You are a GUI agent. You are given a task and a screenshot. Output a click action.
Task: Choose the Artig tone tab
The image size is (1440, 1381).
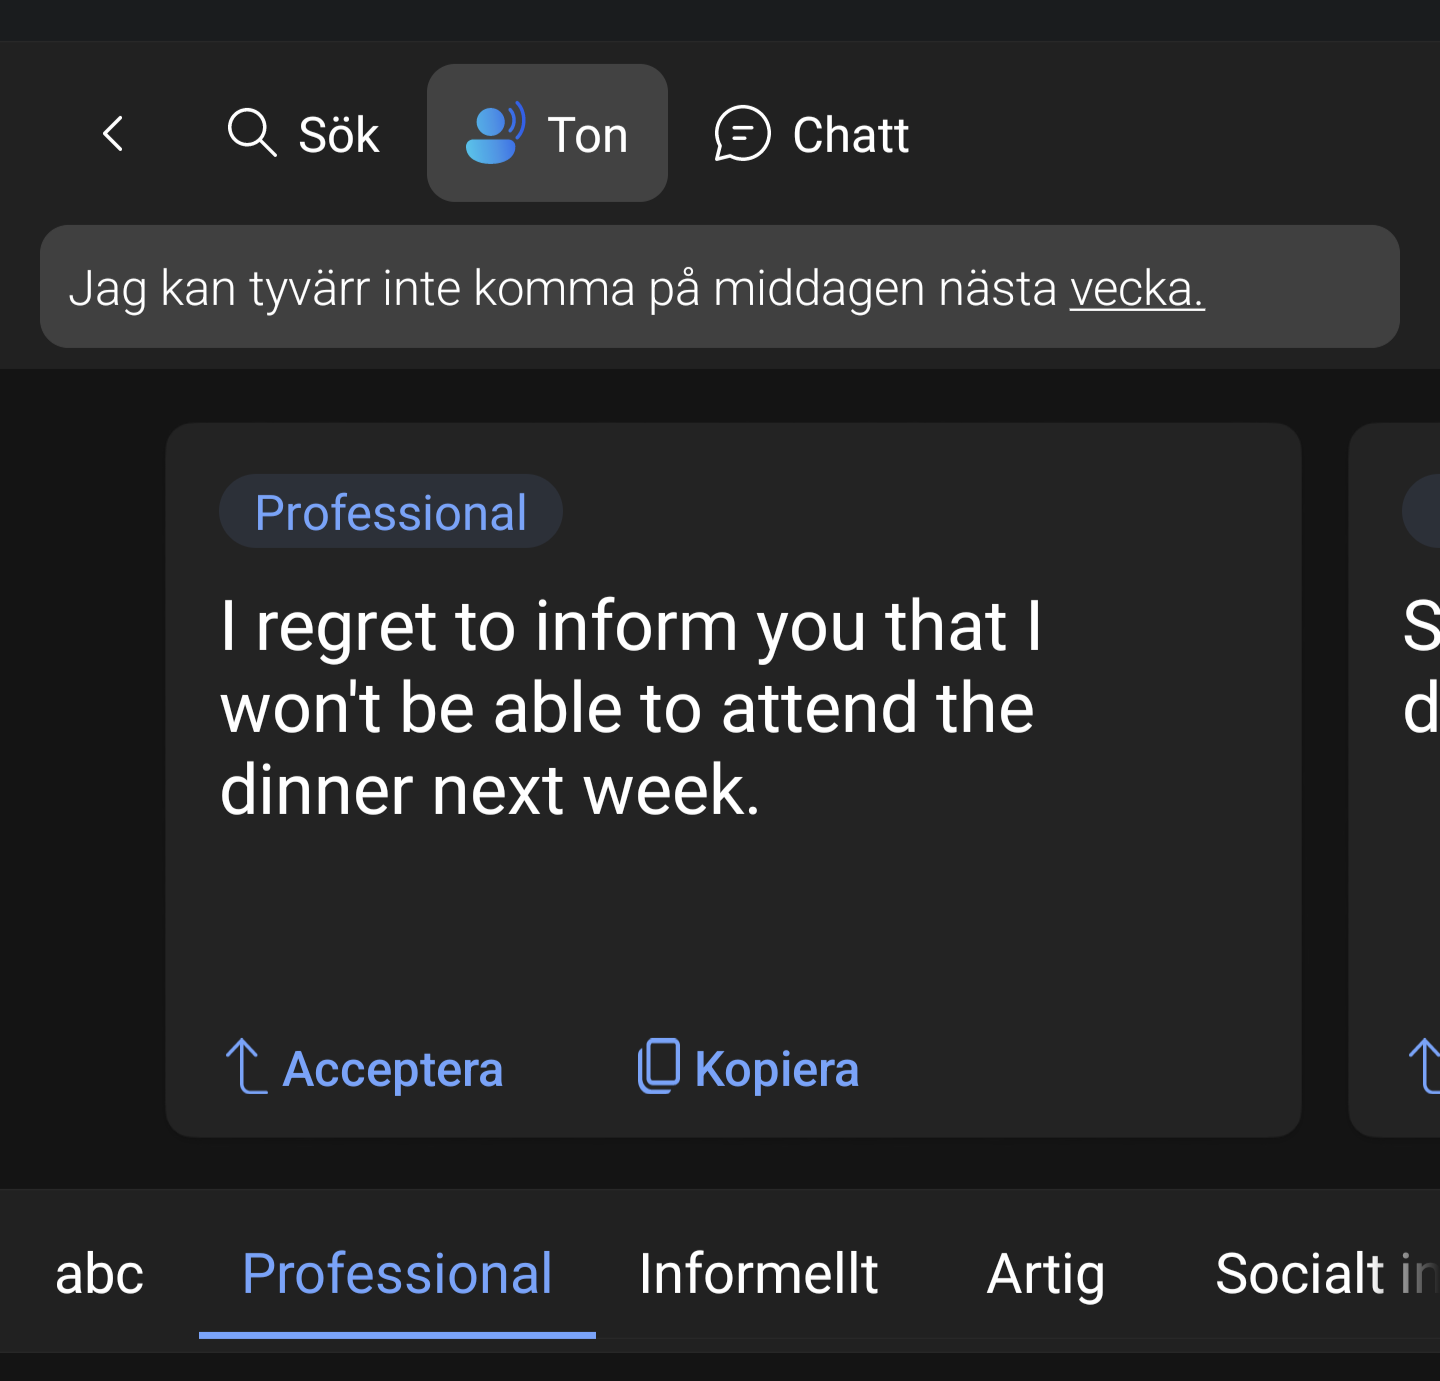pos(1046,1276)
